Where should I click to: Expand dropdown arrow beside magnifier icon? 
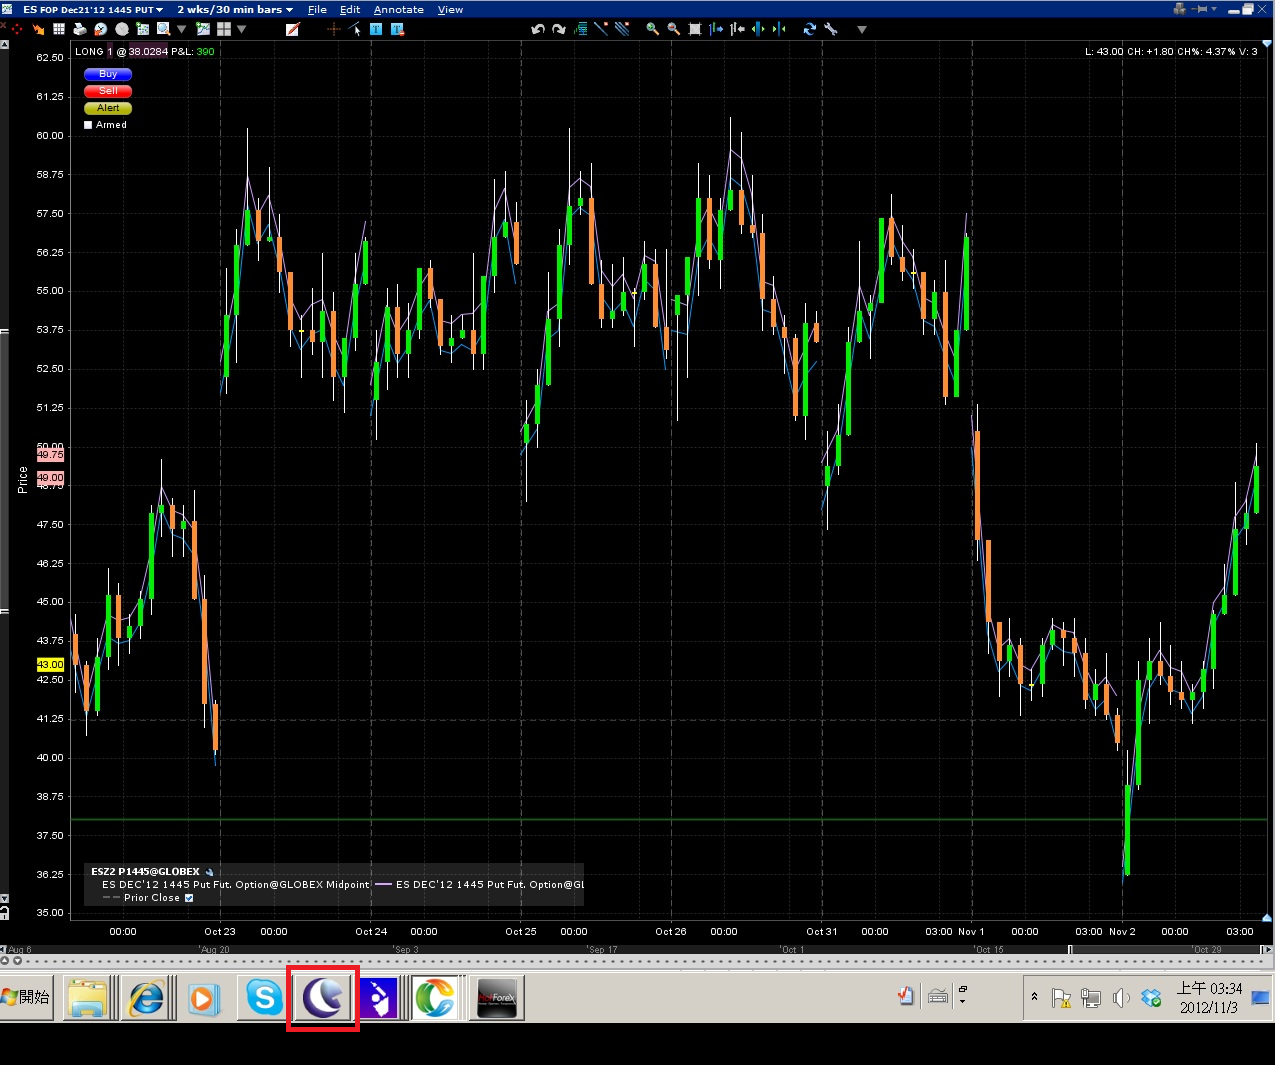[181, 29]
